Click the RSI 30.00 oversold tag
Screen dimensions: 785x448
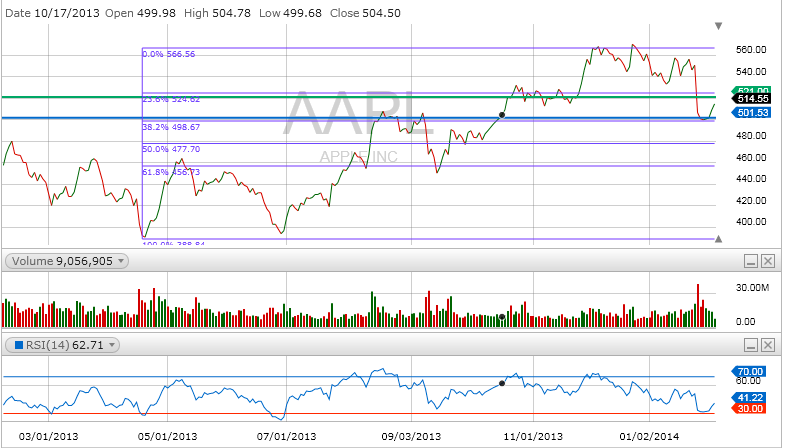pos(749,408)
